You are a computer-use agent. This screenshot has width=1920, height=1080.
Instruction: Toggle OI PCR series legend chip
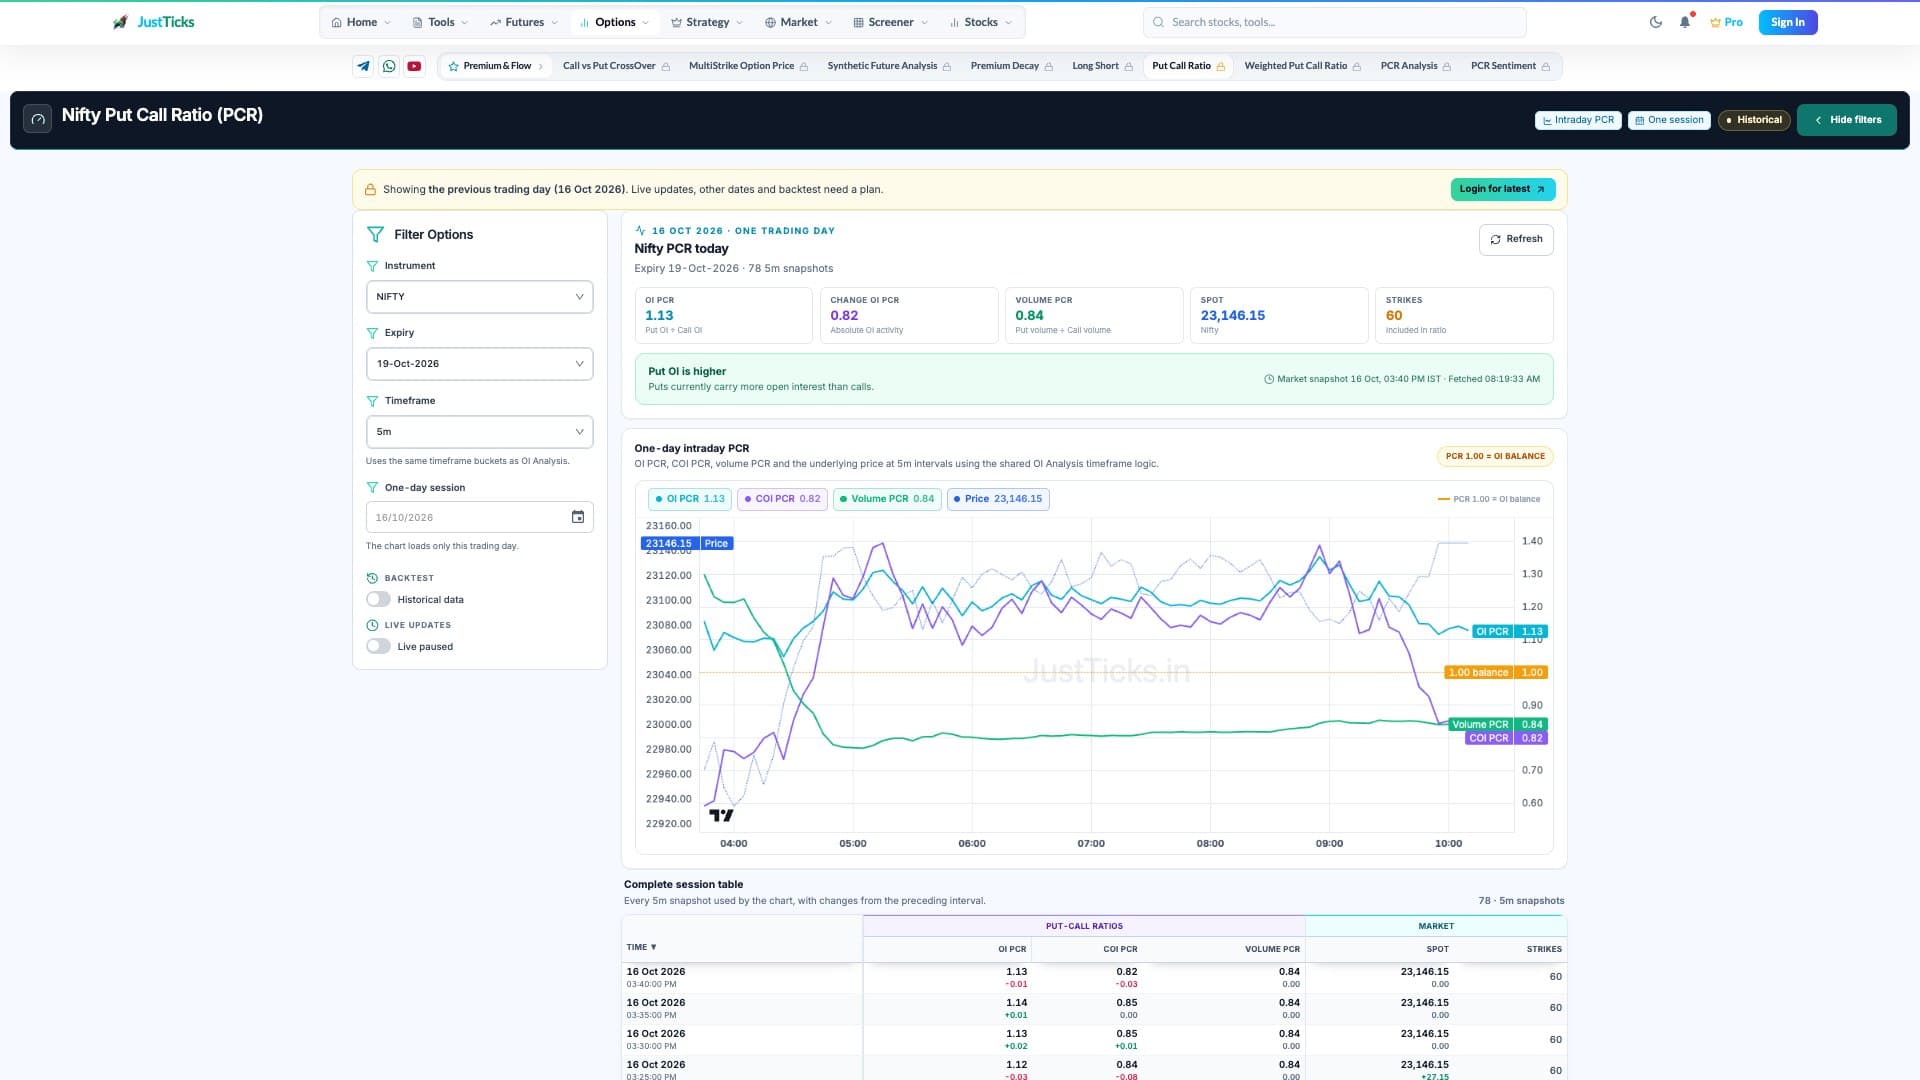point(690,499)
